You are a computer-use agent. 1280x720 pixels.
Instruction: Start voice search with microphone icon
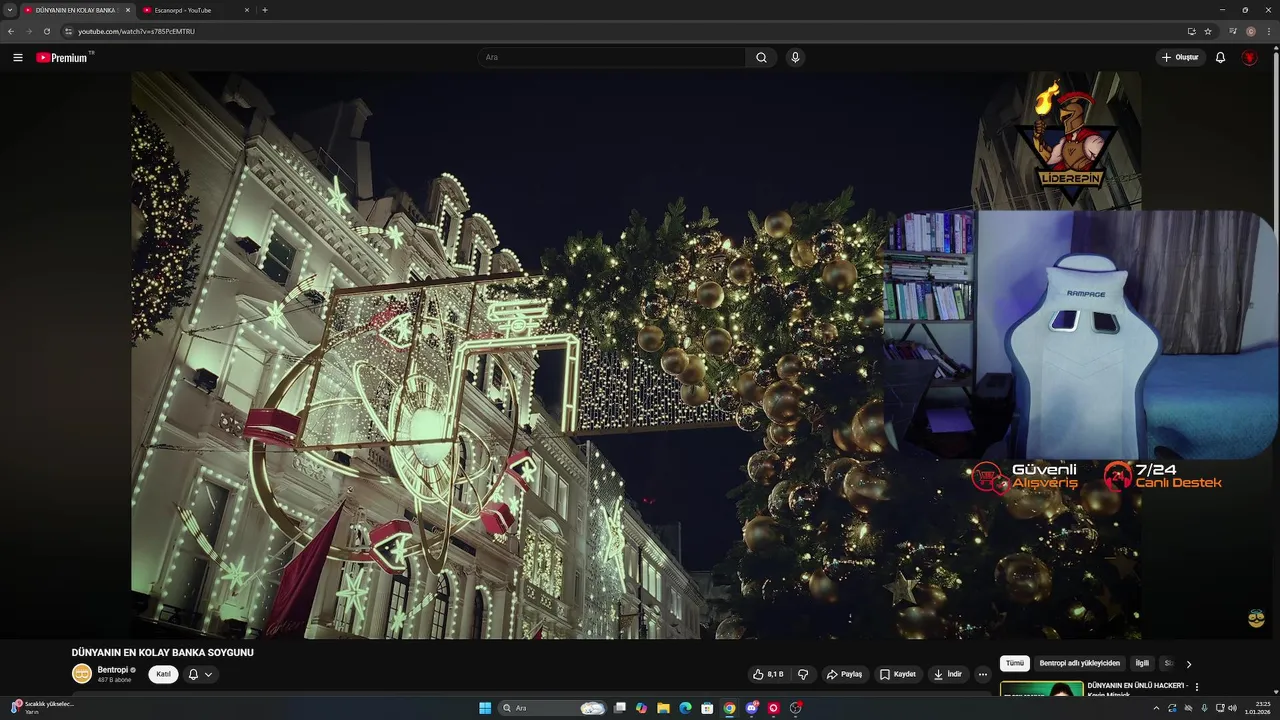[795, 57]
